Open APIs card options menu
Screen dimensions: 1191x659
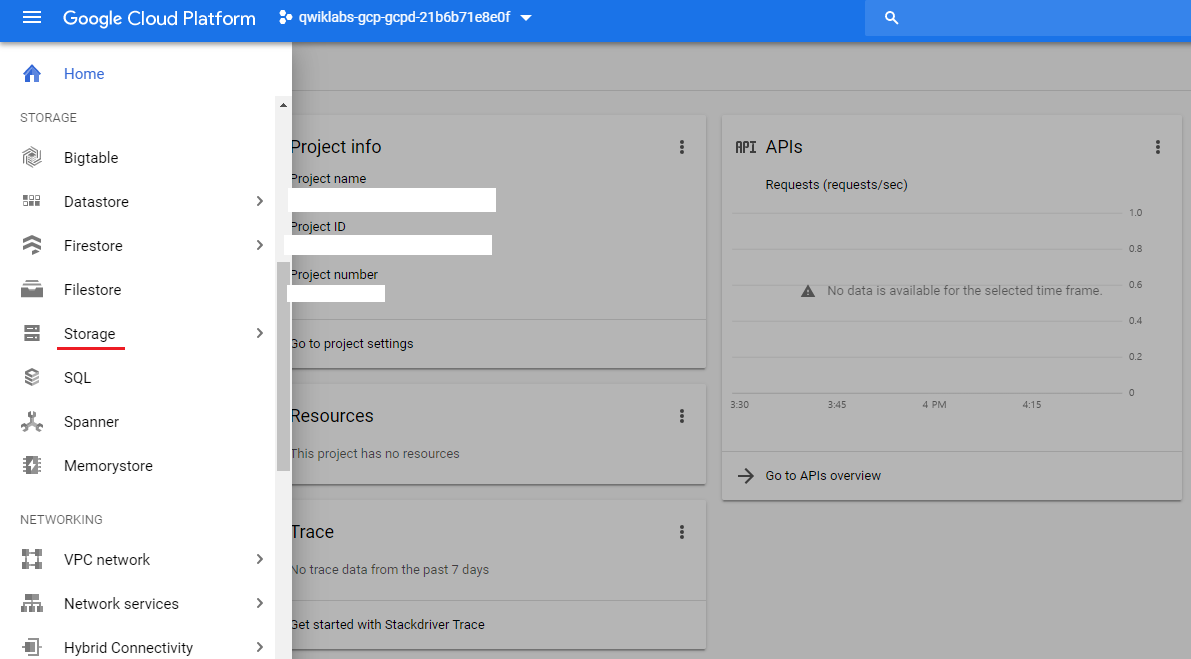click(1158, 147)
